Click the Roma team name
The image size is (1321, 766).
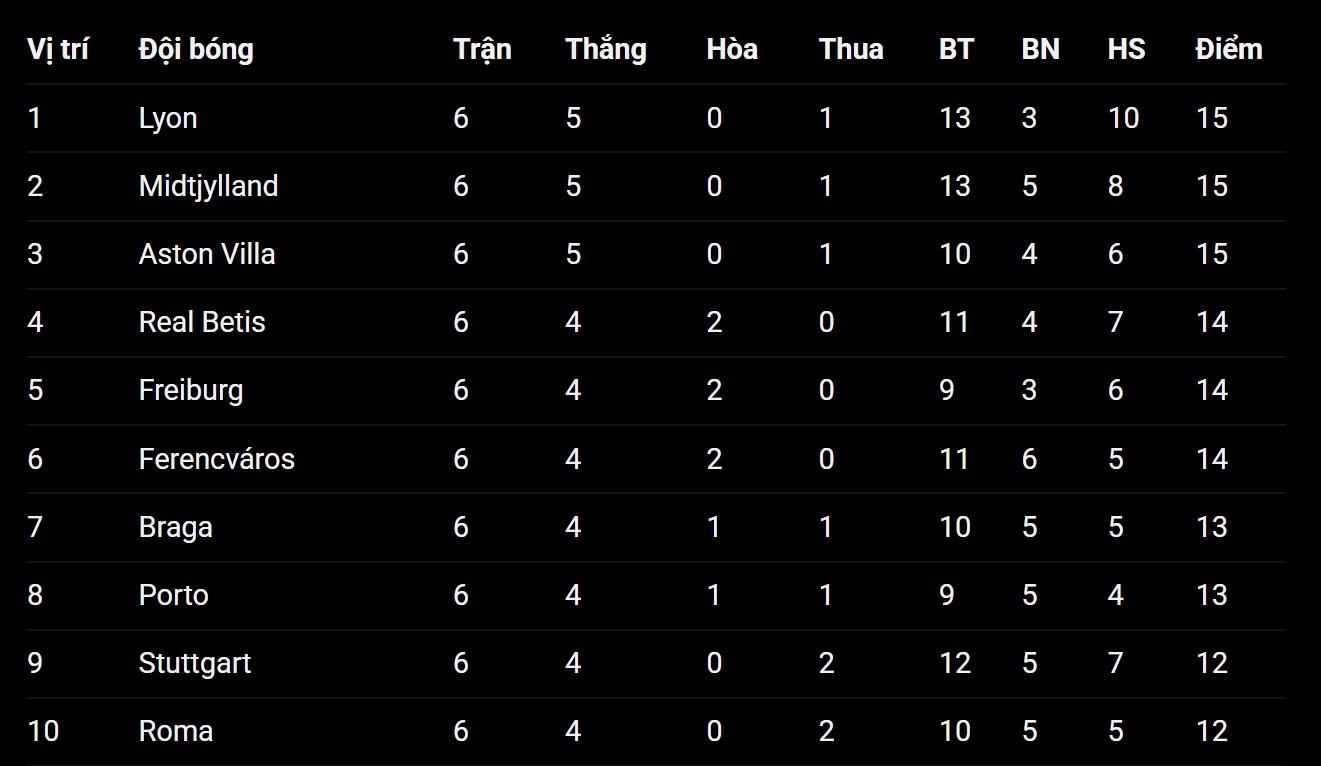tap(176, 731)
